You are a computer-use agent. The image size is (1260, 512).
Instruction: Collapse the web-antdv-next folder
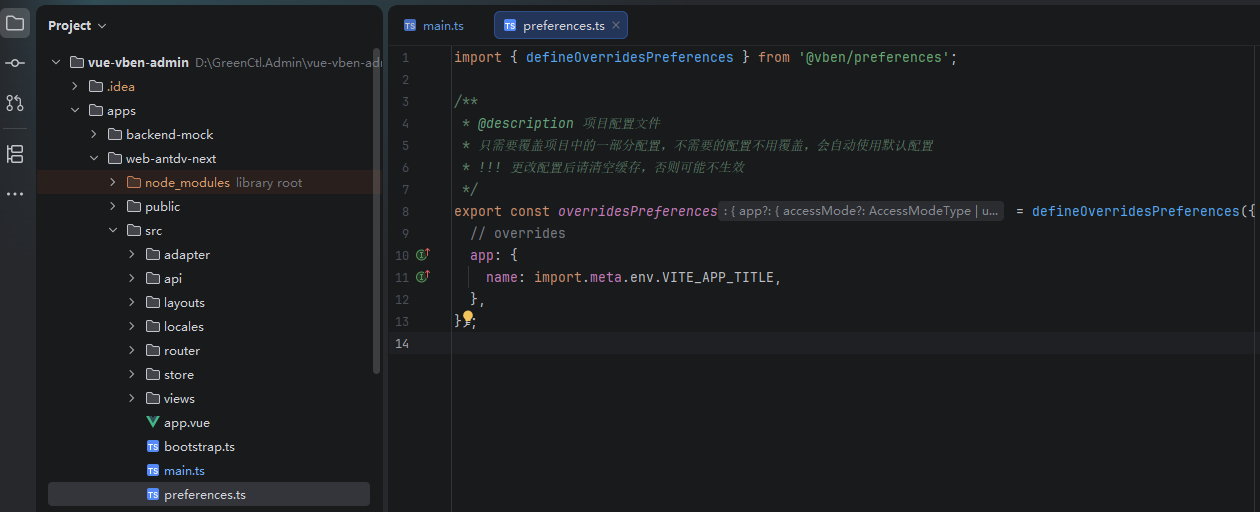[x=94, y=158]
